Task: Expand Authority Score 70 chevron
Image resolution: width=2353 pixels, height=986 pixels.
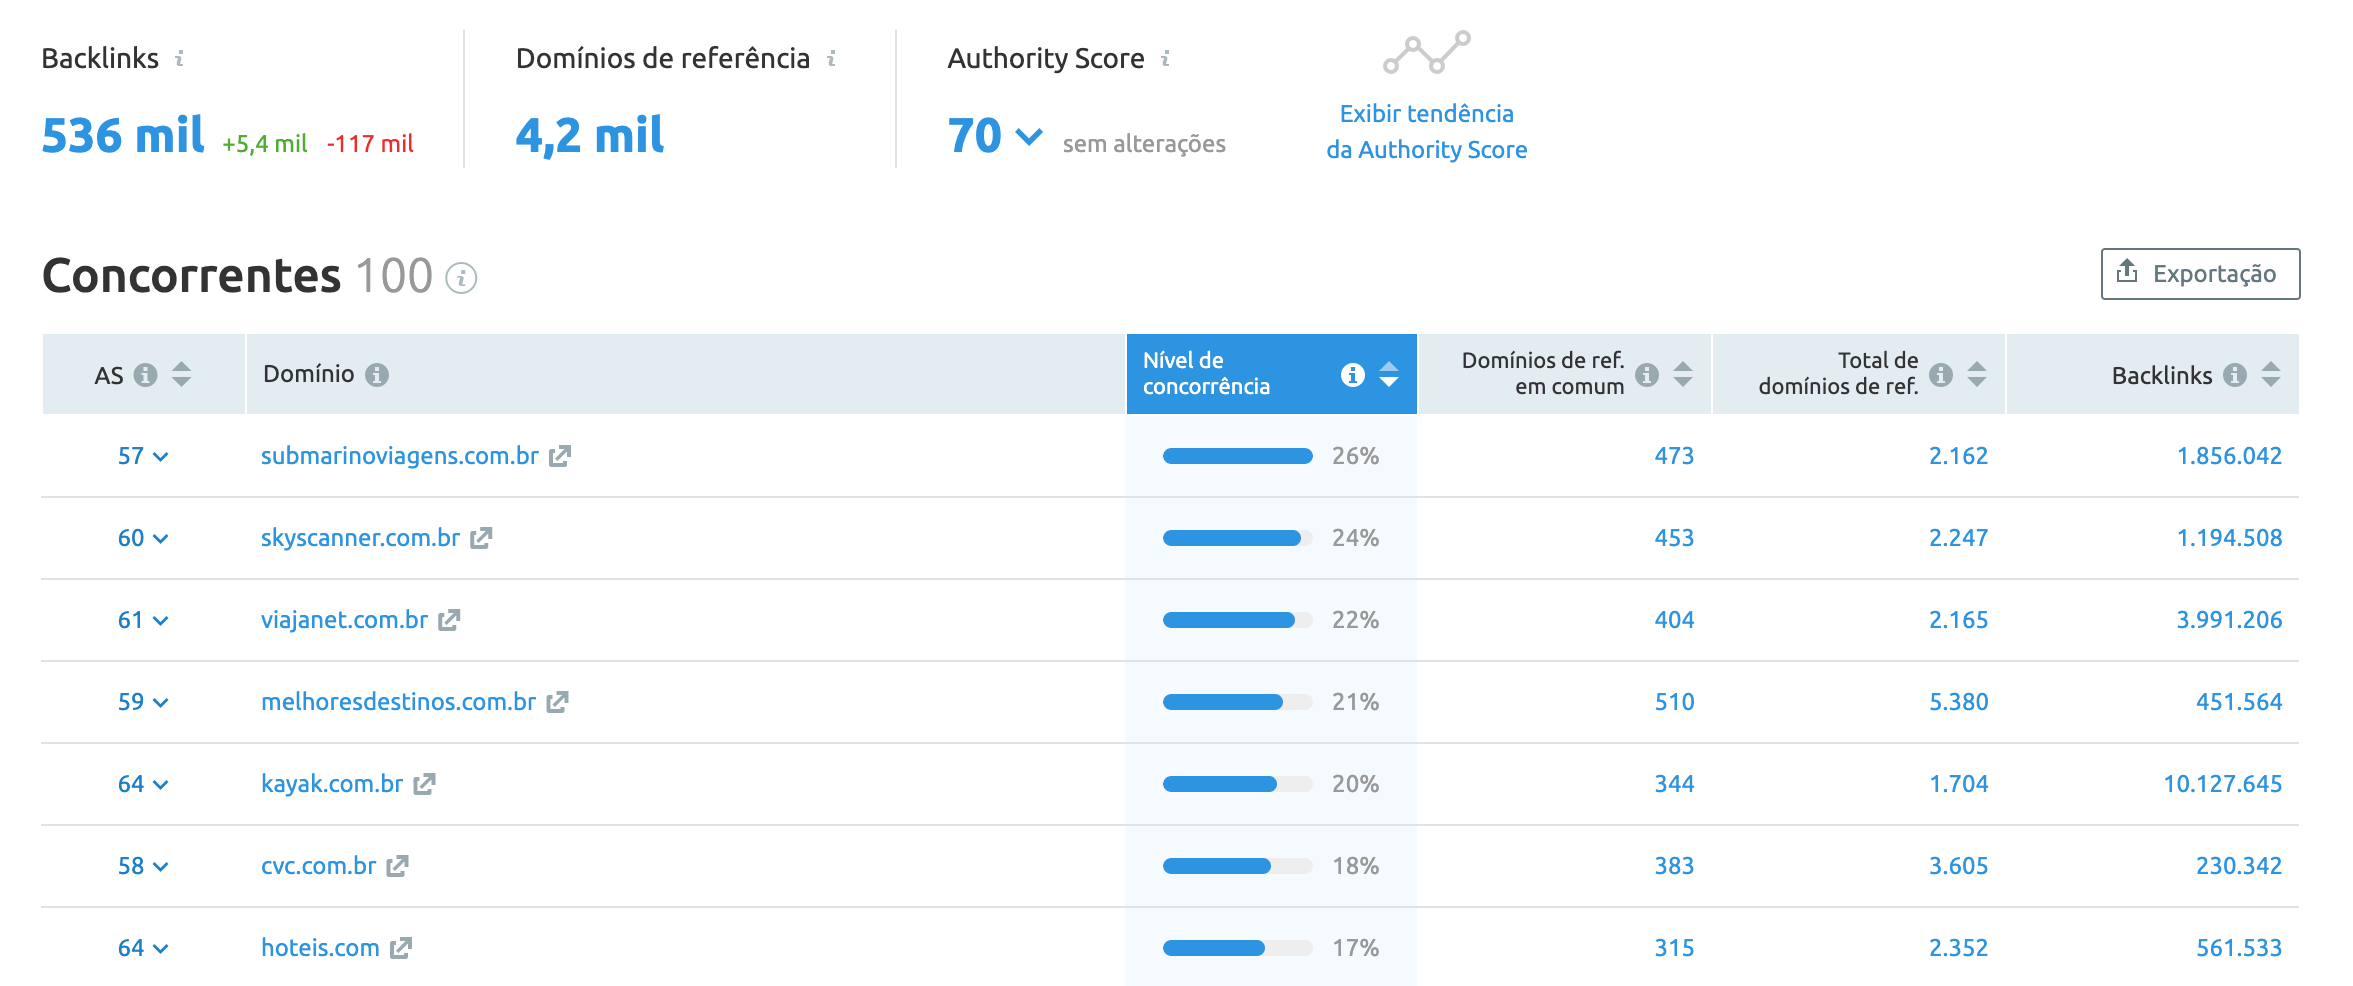Action: click(1029, 136)
